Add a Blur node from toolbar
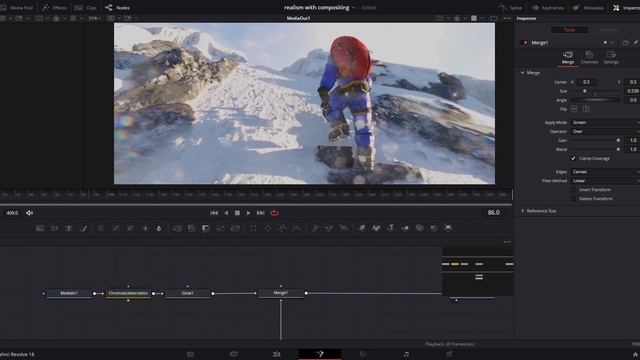This screenshot has height=360, width=640. pyautogui.click(x=159, y=228)
